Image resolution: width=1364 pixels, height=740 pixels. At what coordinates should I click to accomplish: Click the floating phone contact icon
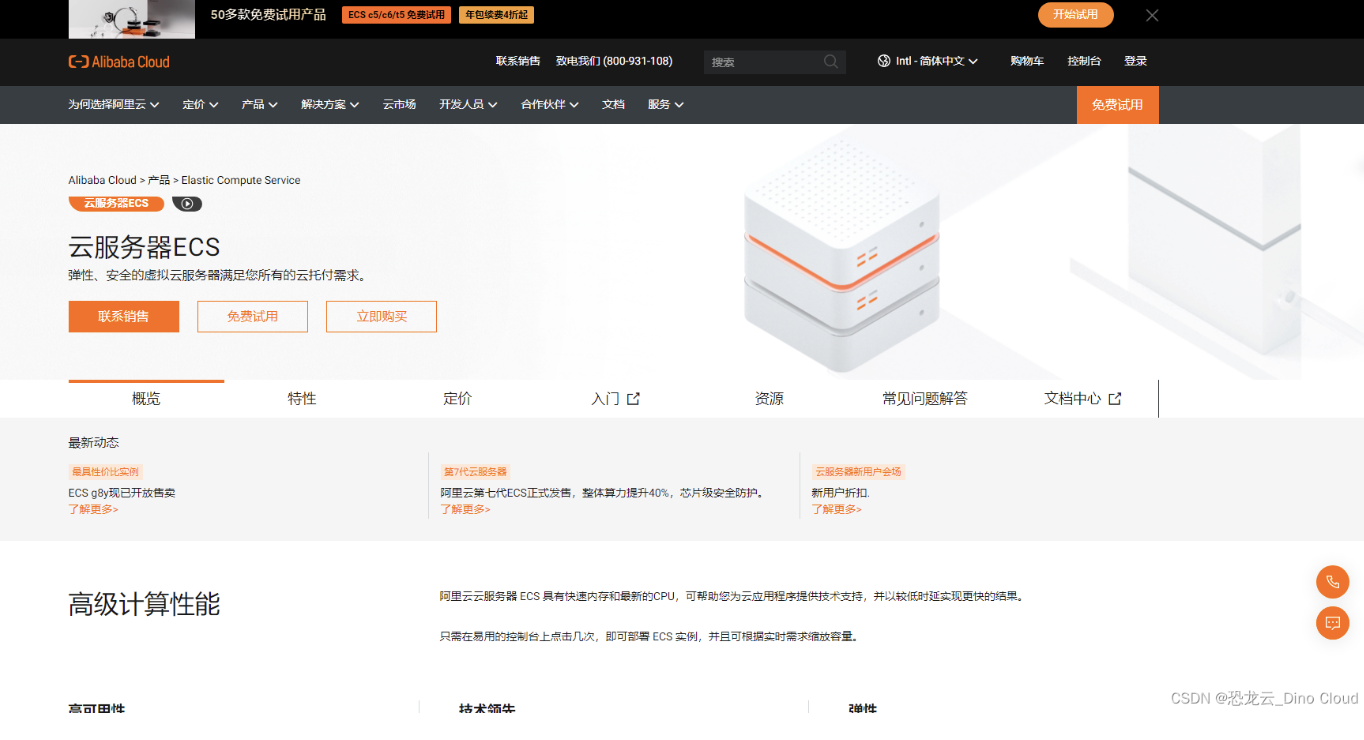click(1332, 581)
